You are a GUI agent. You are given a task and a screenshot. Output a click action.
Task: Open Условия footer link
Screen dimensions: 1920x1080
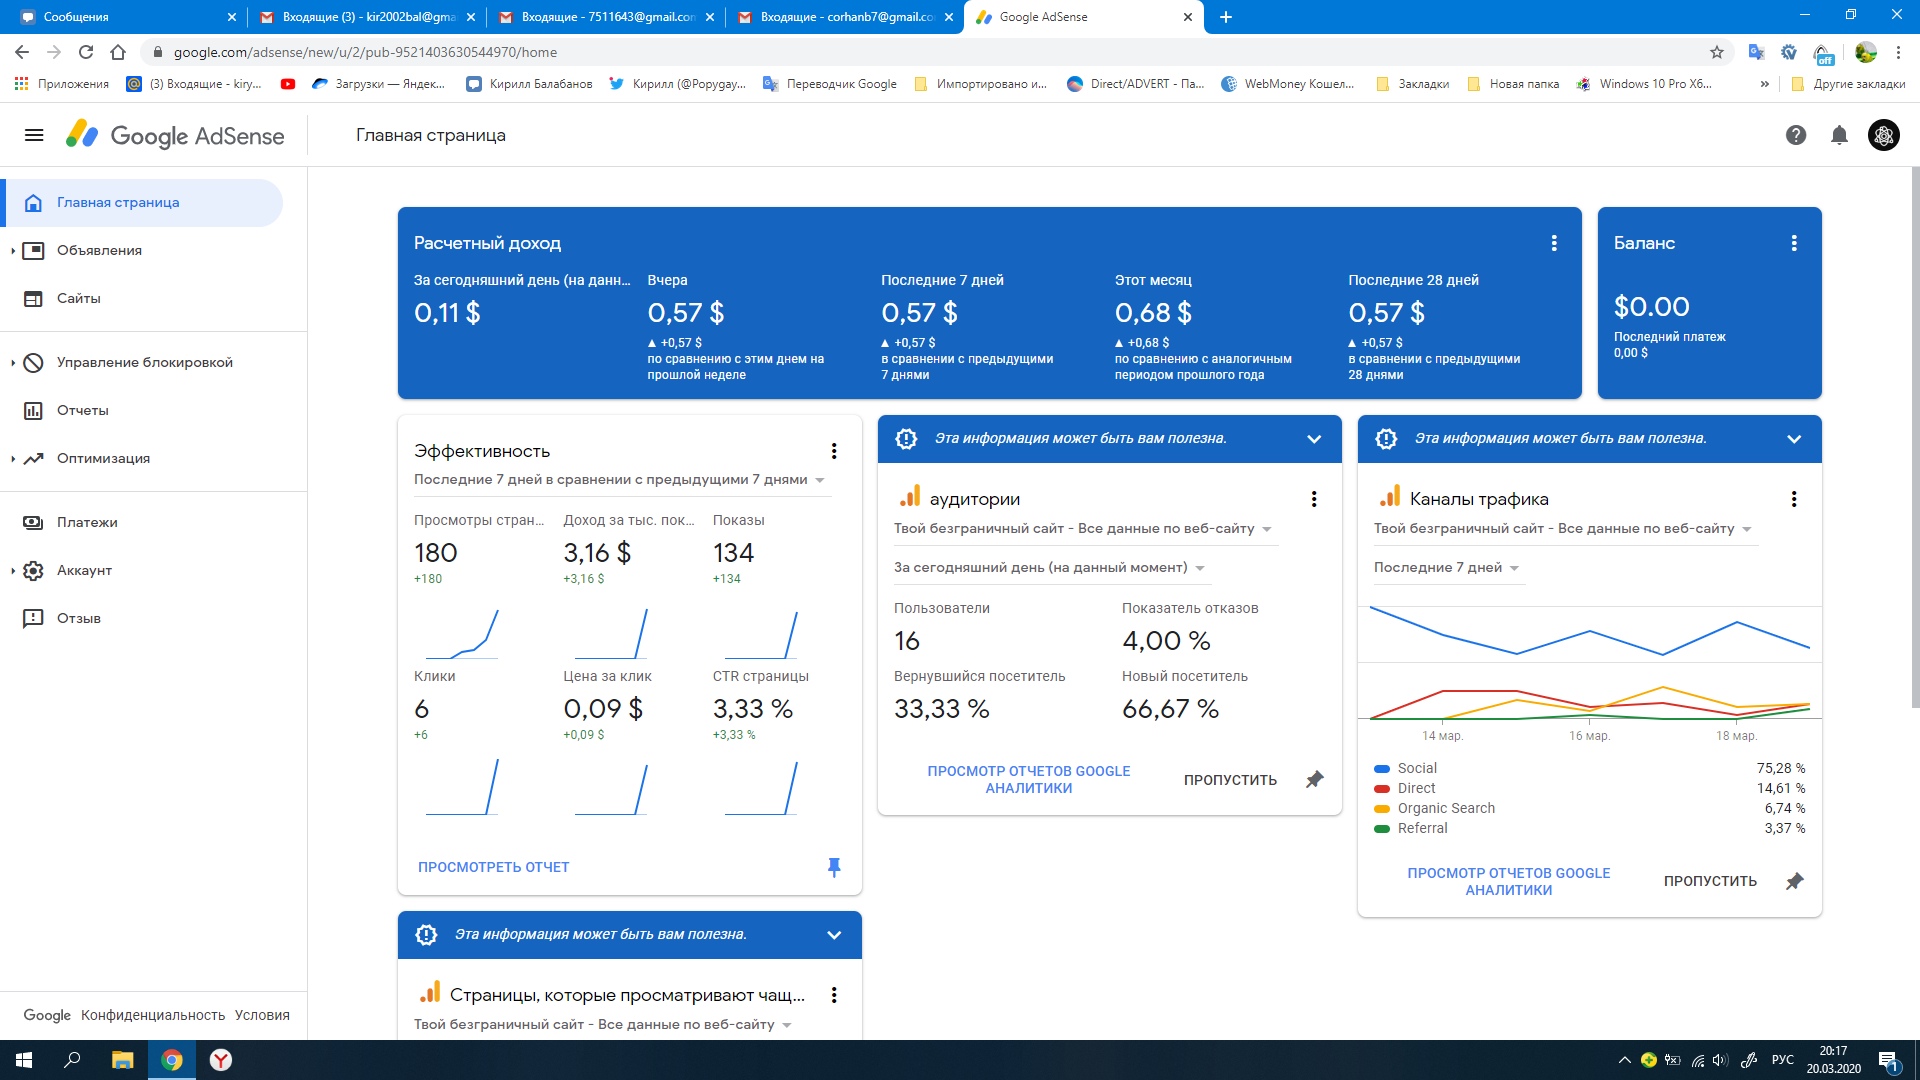262,1015
